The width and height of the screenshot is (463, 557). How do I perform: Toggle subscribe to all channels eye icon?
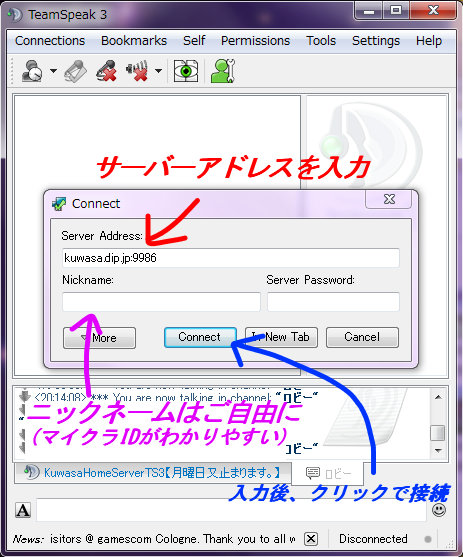click(186, 71)
